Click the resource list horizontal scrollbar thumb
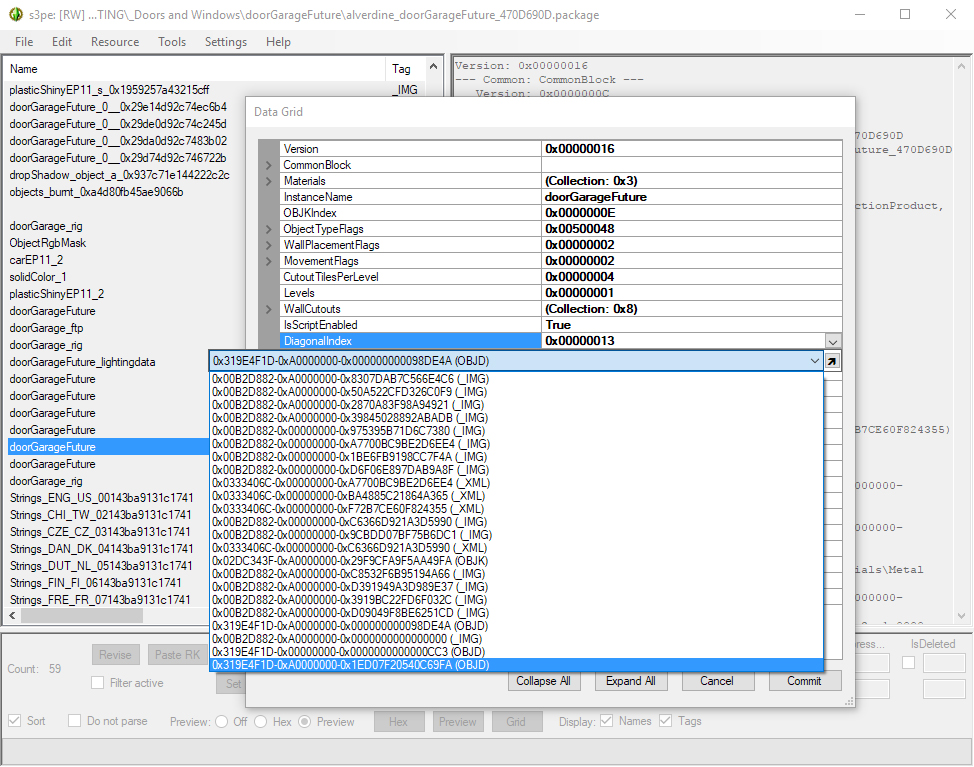Image resolution: width=974 pixels, height=767 pixels. [82, 615]
